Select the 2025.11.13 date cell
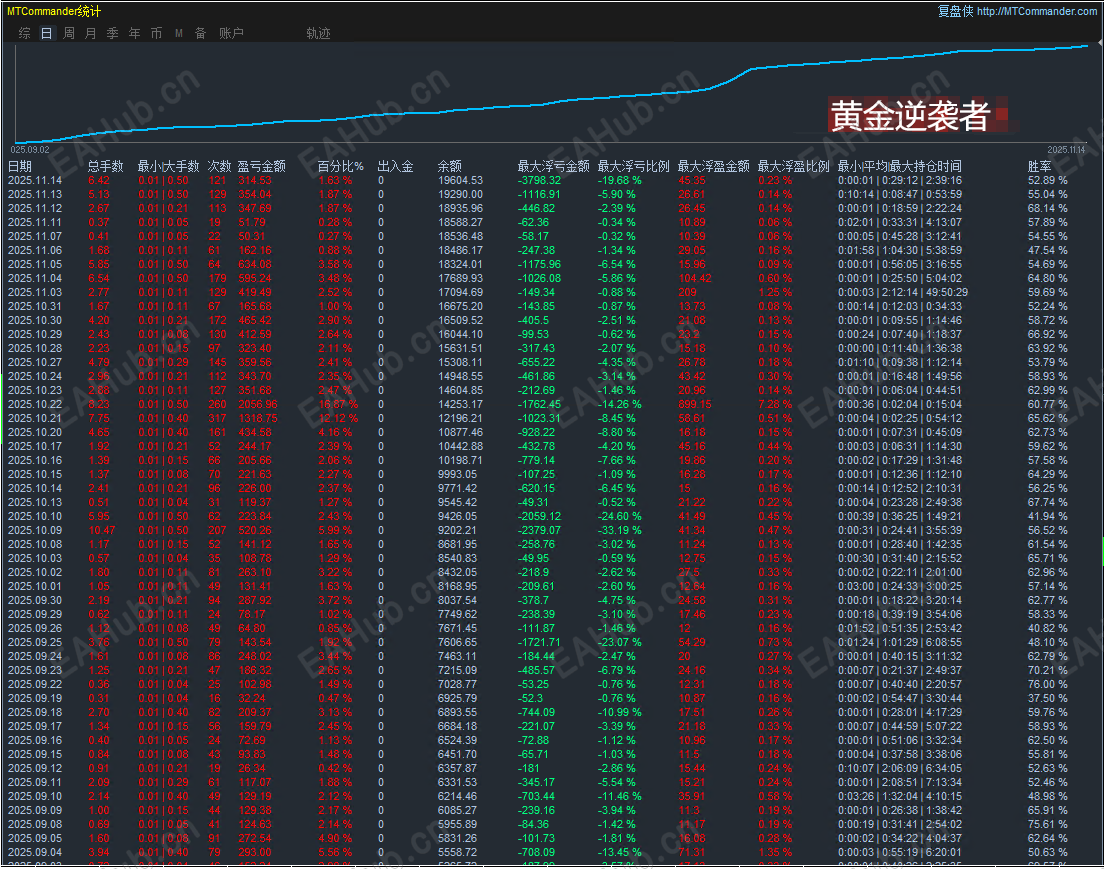Viewport: 1104px width, 869px height. [35, 194]
